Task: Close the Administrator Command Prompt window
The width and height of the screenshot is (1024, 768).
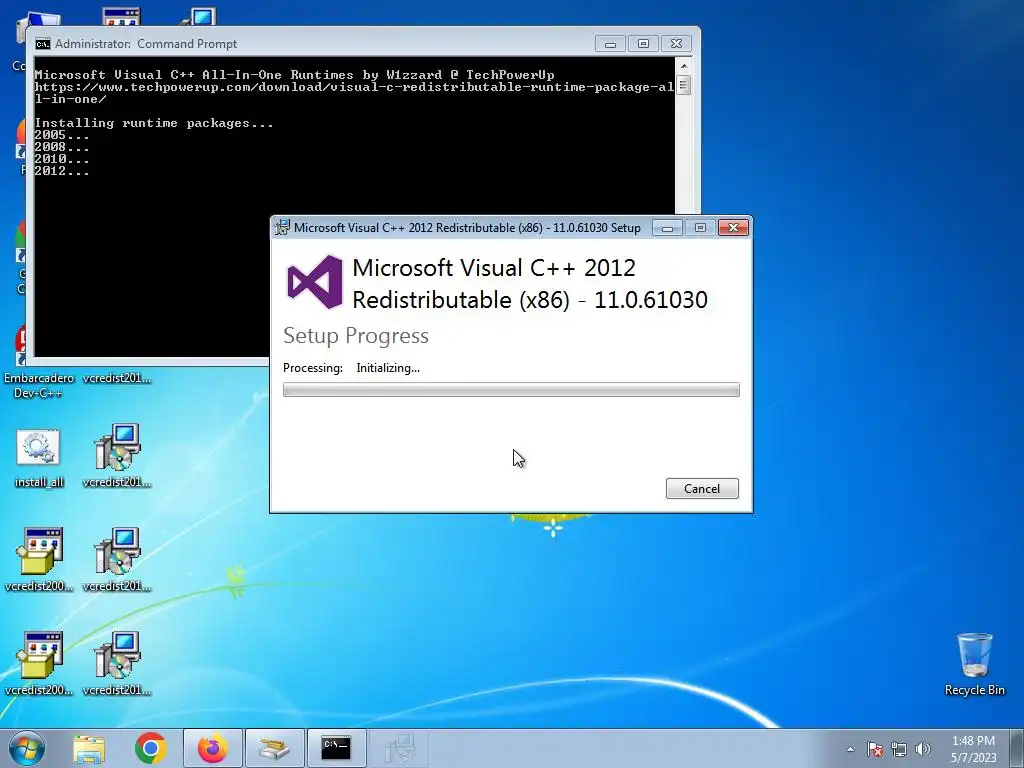Action: tap(677, 44)
